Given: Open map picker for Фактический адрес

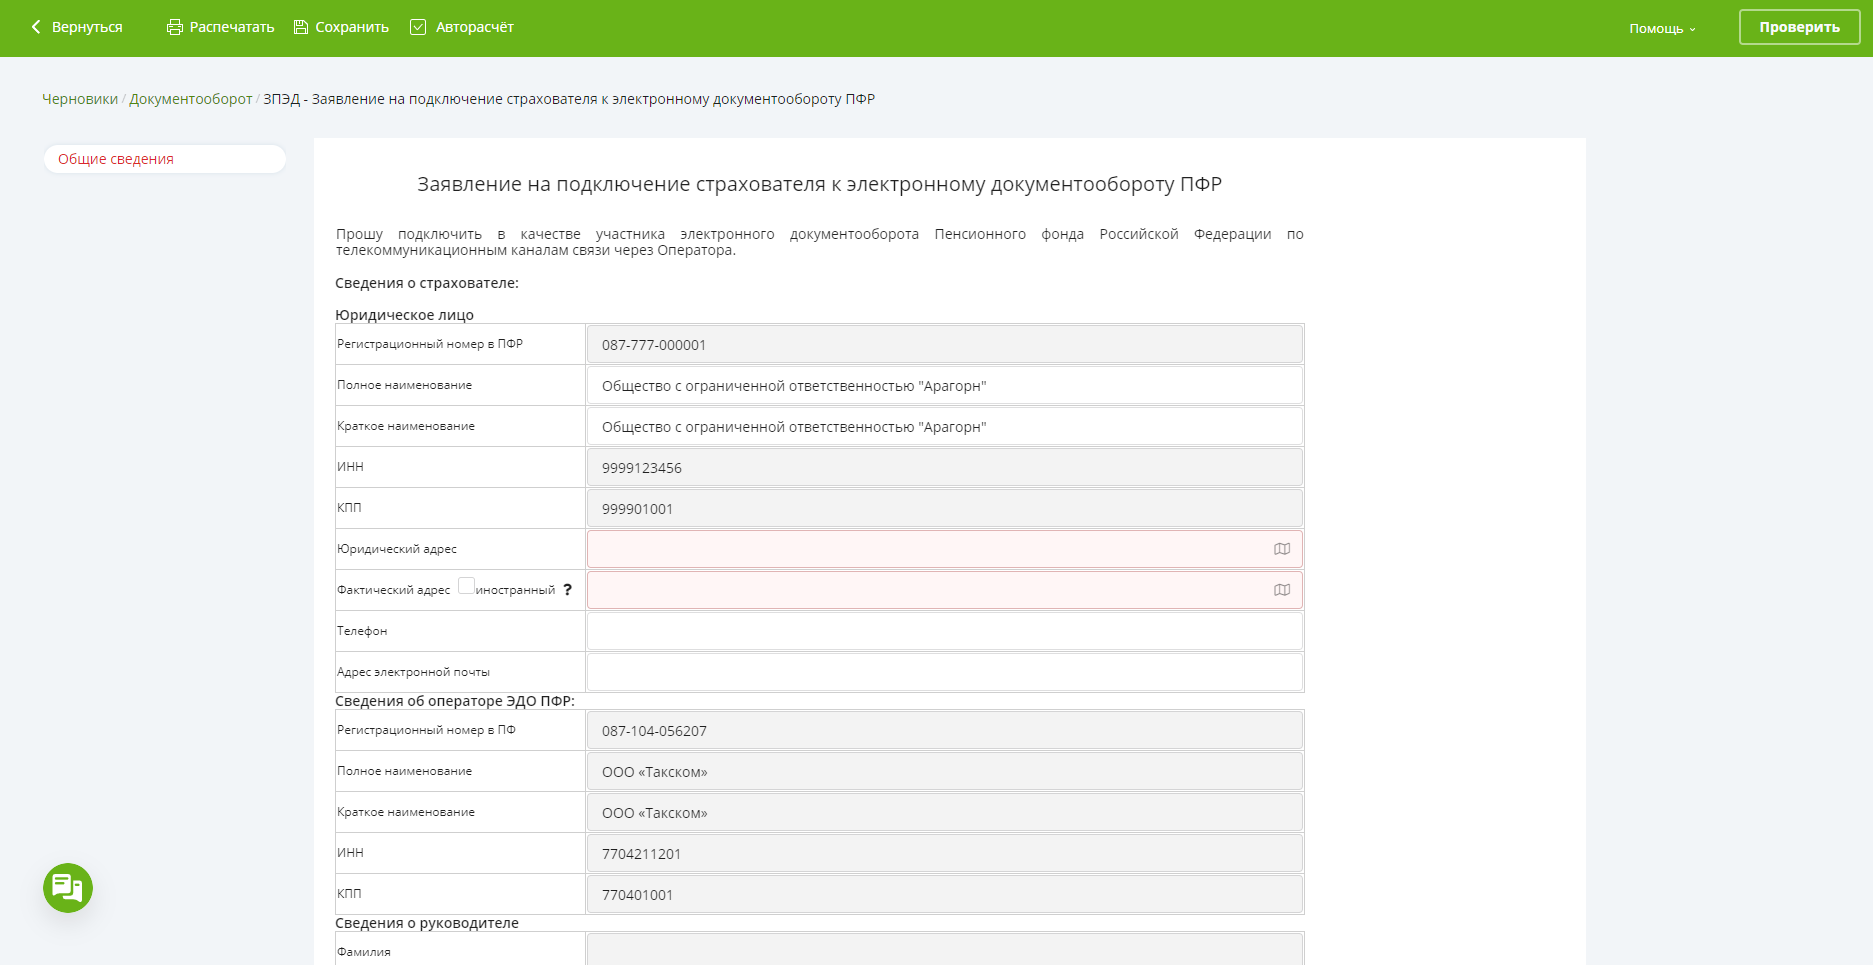Looking at the screenshot, I should click(x=1282, y=590).
